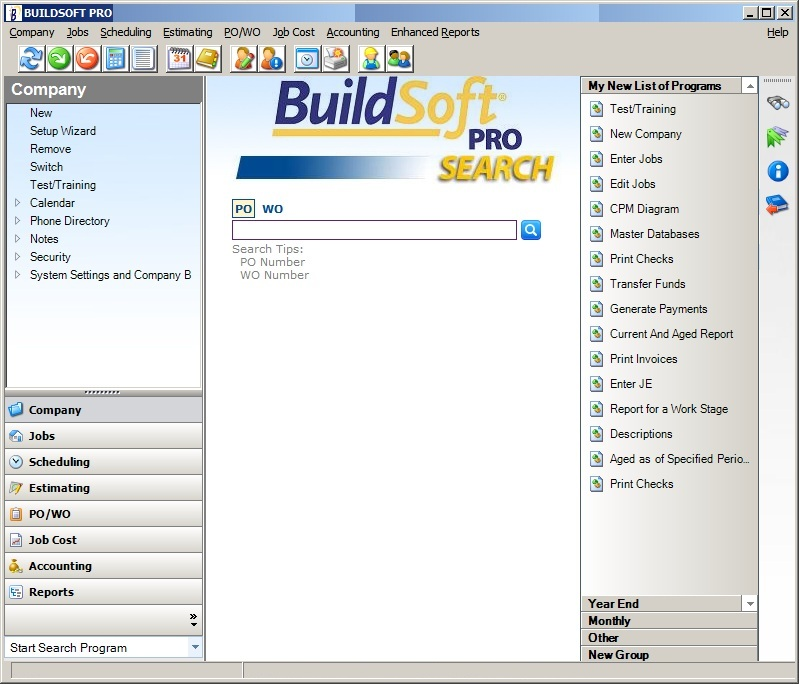Click the two people toolbar icon
This screenshot has width=799, height=684.
click(400, 59)
